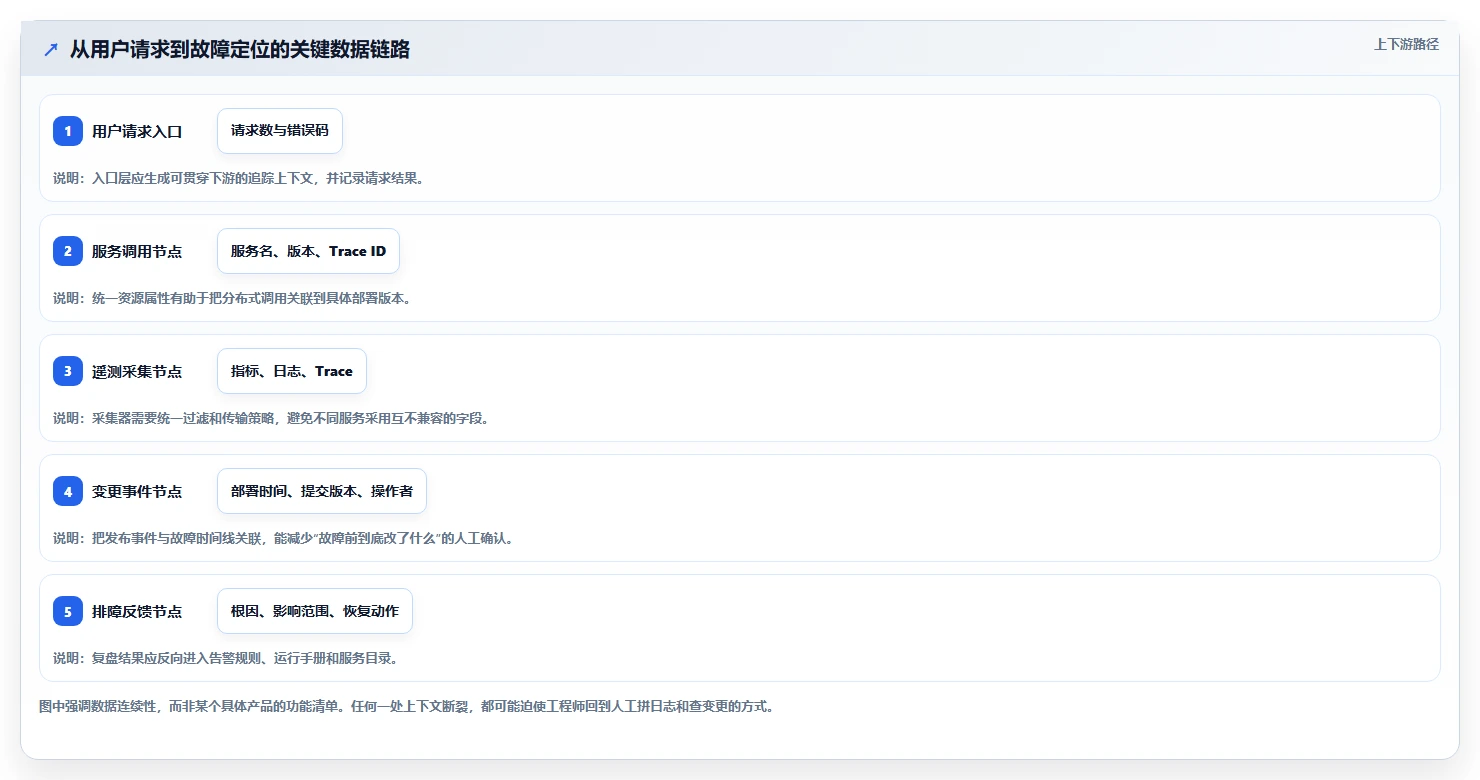Click the number 1 step badge
Screen dimensions: 1480x780
(x=68, y=131)
